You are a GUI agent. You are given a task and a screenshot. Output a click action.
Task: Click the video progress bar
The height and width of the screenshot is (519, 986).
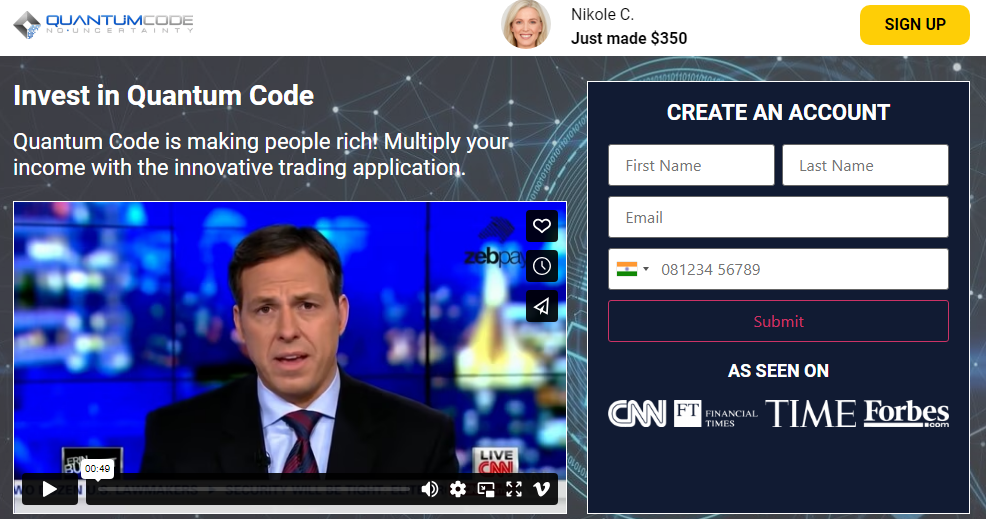coord(252,489)
